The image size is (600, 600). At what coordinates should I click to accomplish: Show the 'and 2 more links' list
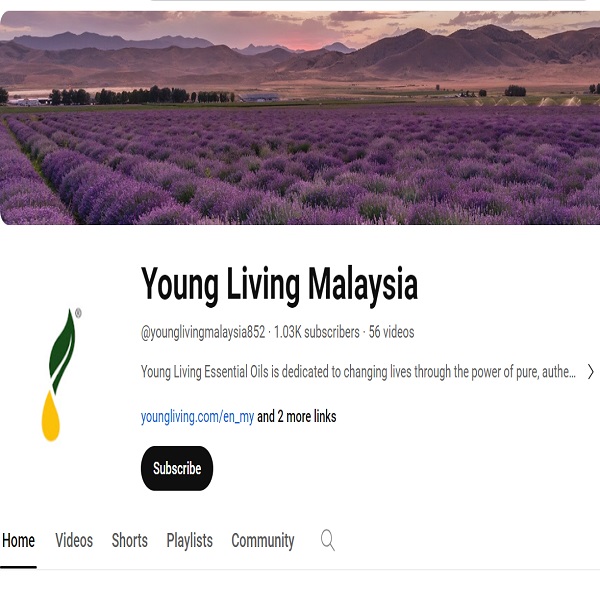(297, 416)
